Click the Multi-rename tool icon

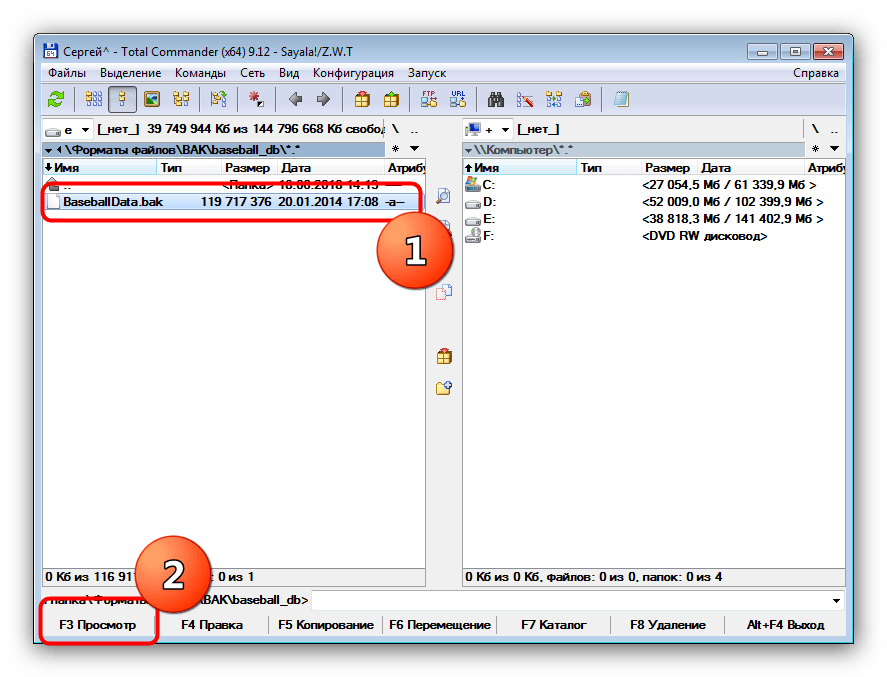525,99
